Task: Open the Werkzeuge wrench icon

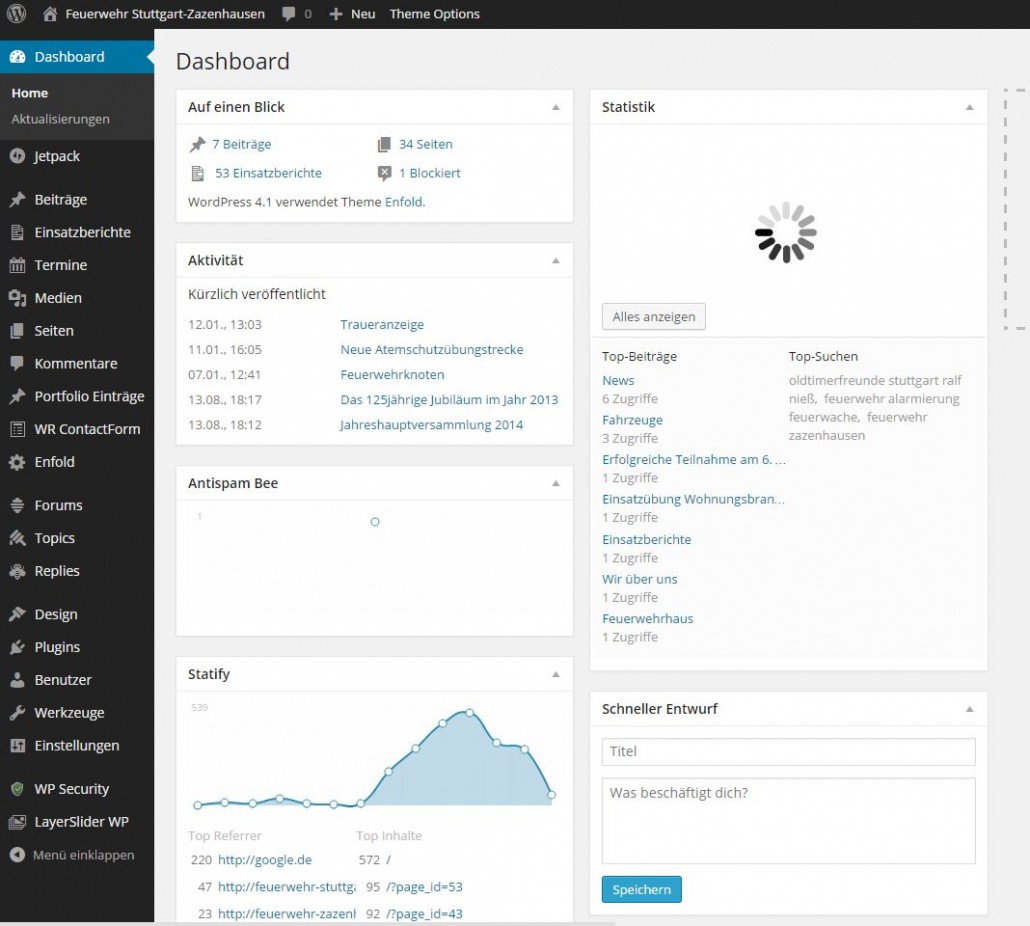Action: tap(17, 713)
